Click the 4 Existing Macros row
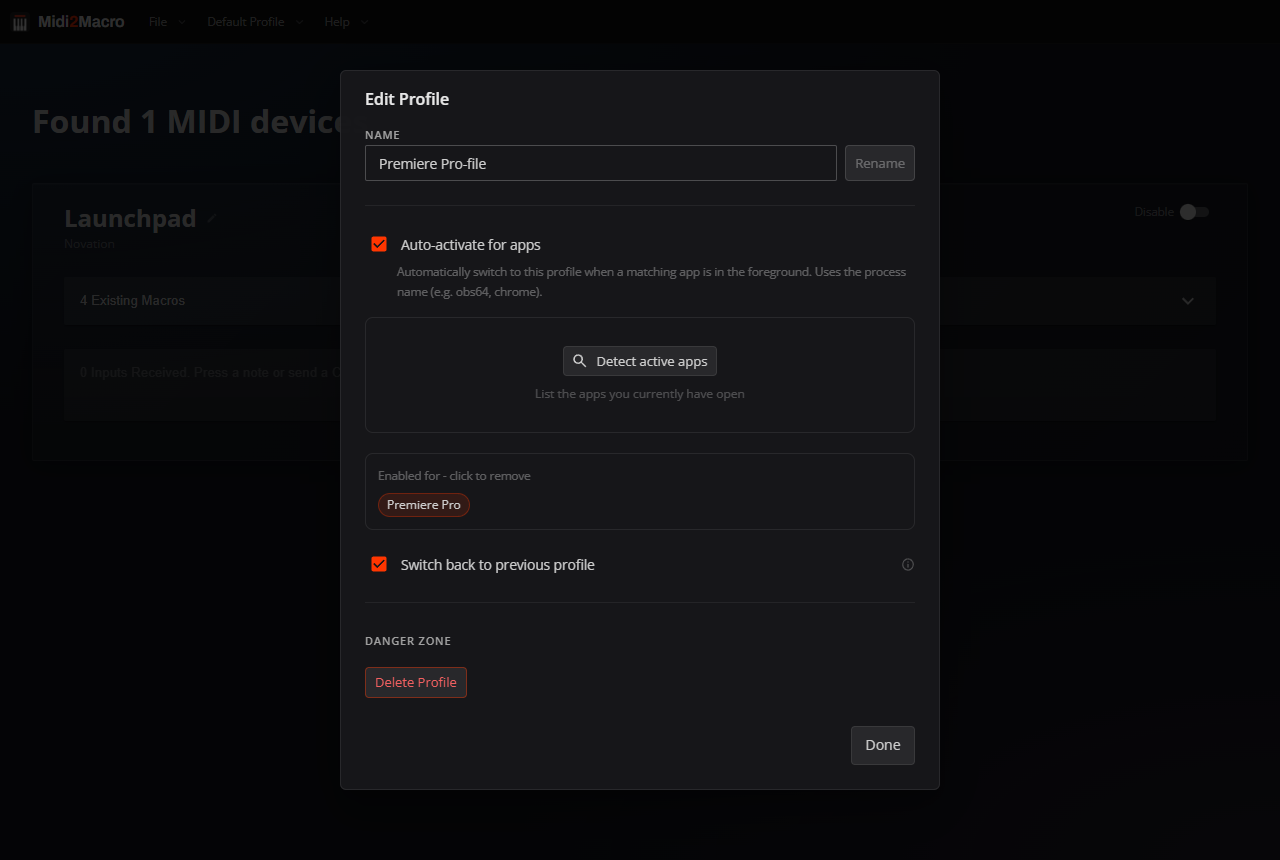Screen dimensions: 1280x860 click(640, 301)
